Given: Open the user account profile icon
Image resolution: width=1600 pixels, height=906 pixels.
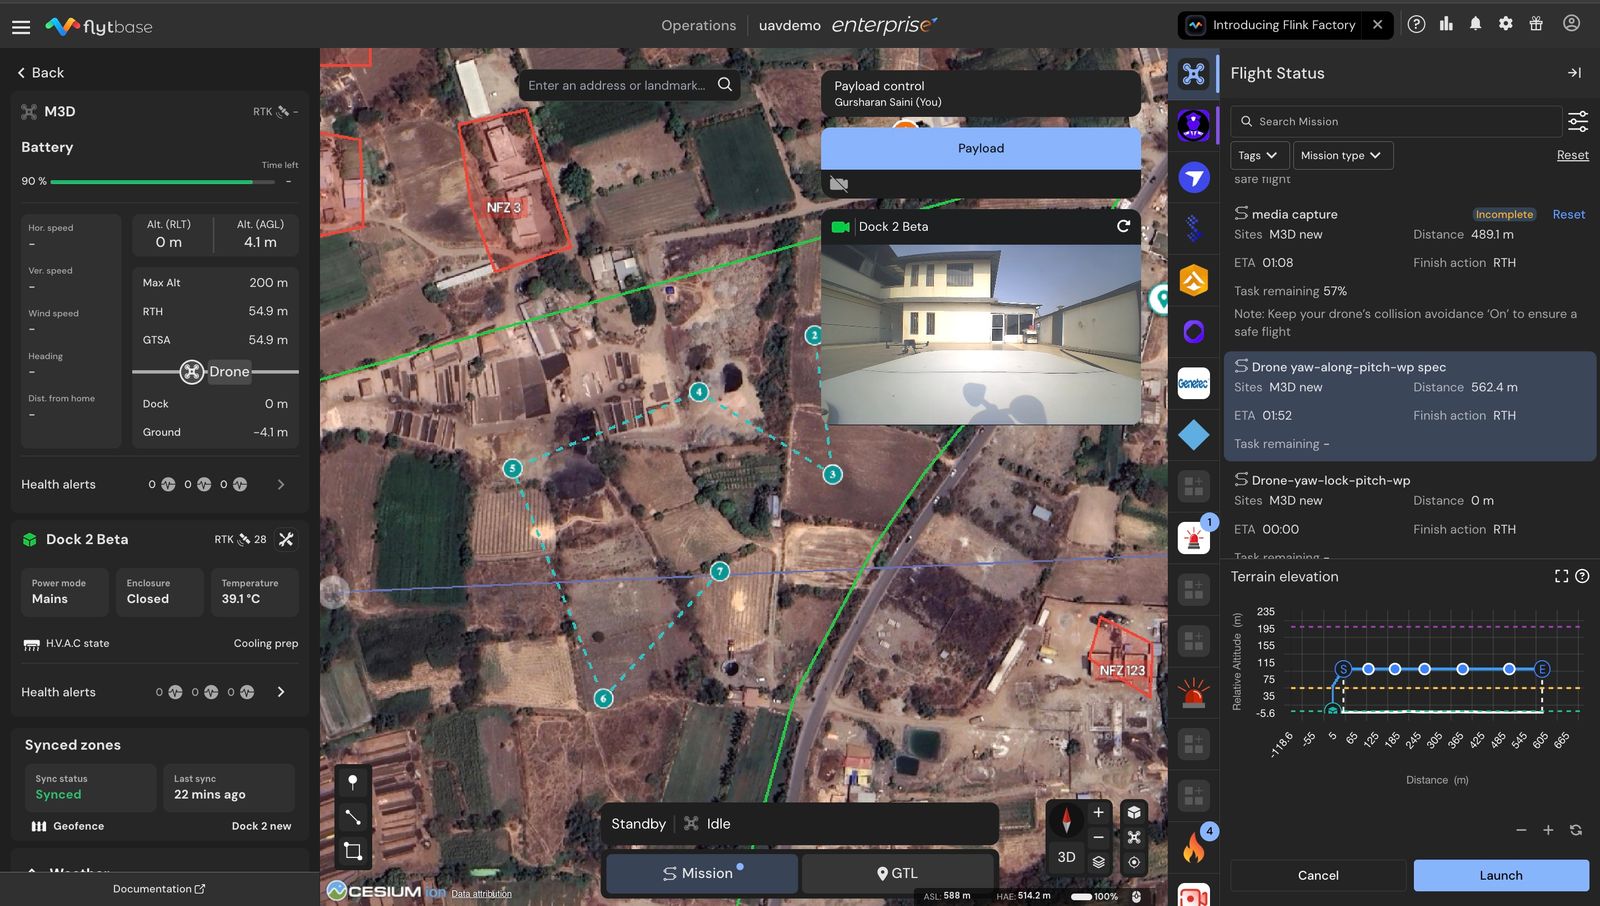Looking at the screenshot, I should [1571, 23].
